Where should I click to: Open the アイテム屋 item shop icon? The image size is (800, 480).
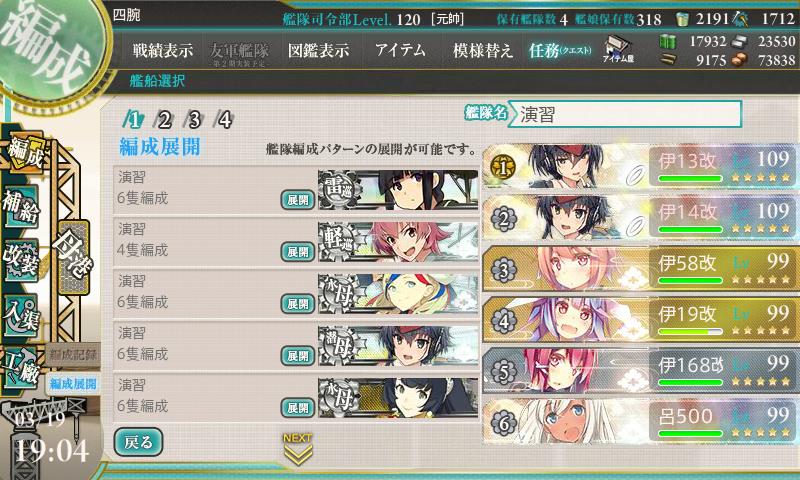(617, 49)
